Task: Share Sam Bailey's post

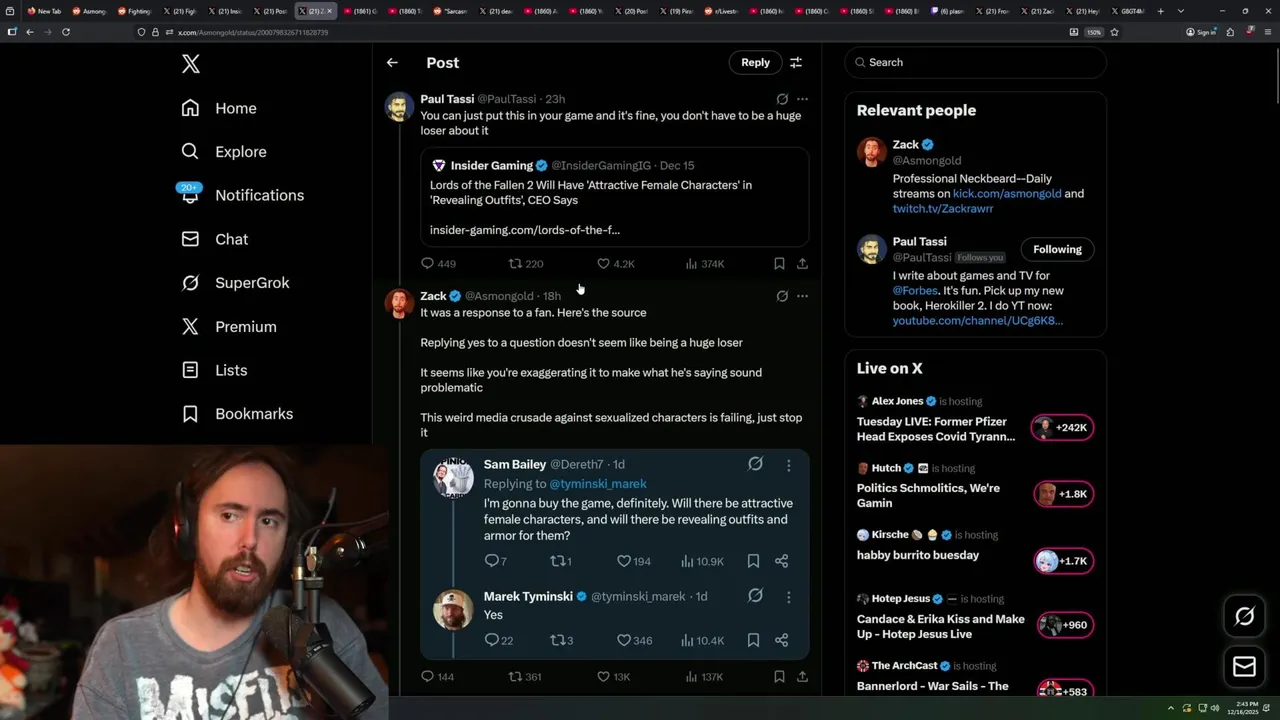Action: point(782,561)
